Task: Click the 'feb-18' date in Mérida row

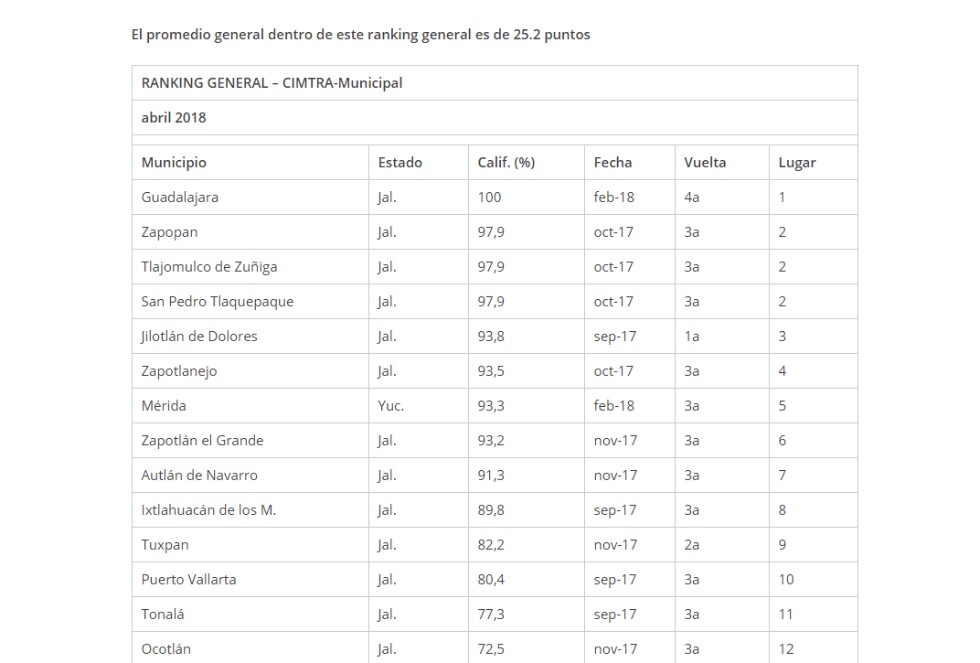Action: [614, 406]
